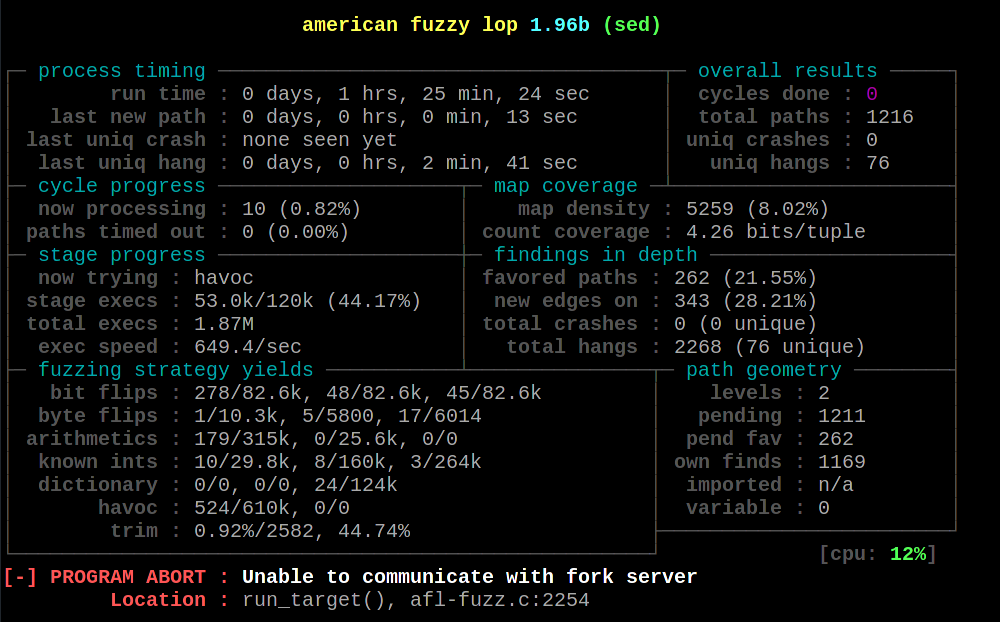Click paths timed out value '0 (0.00%)'
The width and height of the screenshot is (1000, 622).
pyautogui.click(x=296, y=232)
